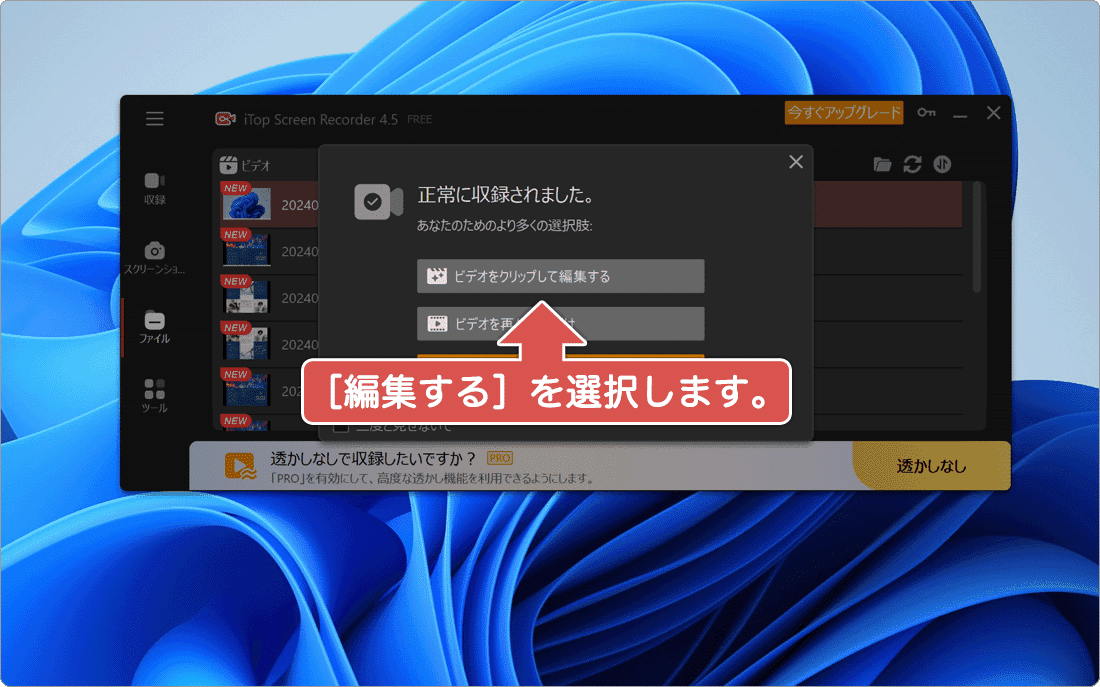Click the ビデオを再生 option in the dialog
This screenshot has width=1100, height=687.
pyautogui.click(x=559, y=323)
